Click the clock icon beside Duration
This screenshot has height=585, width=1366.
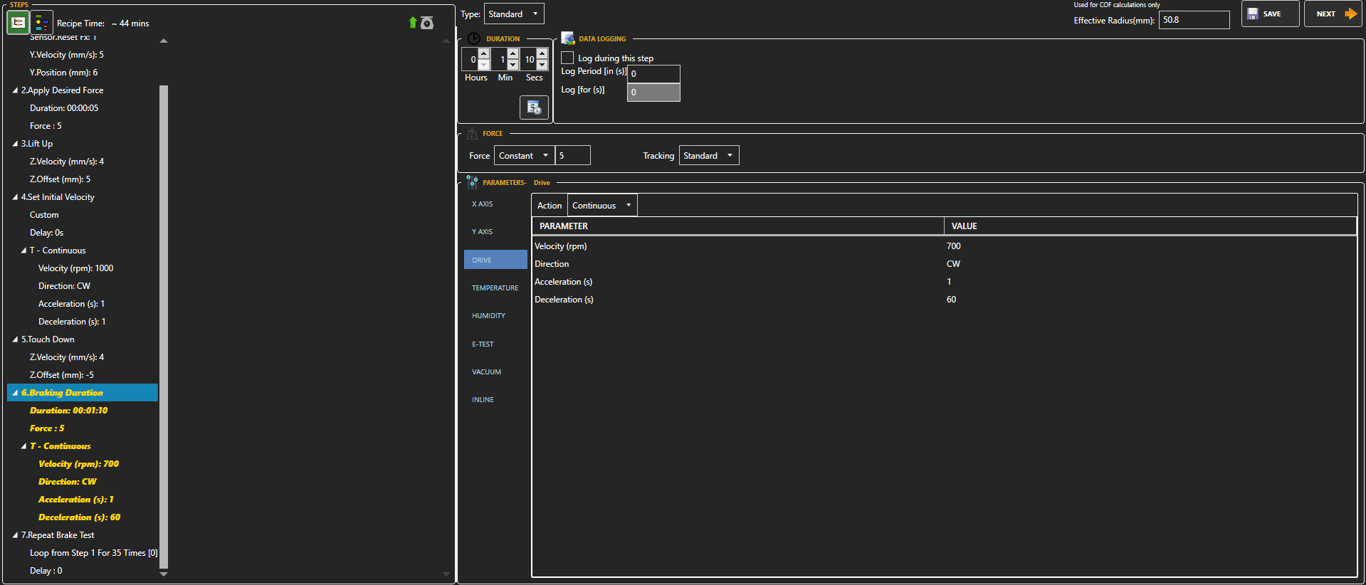(x=474, y=39)
